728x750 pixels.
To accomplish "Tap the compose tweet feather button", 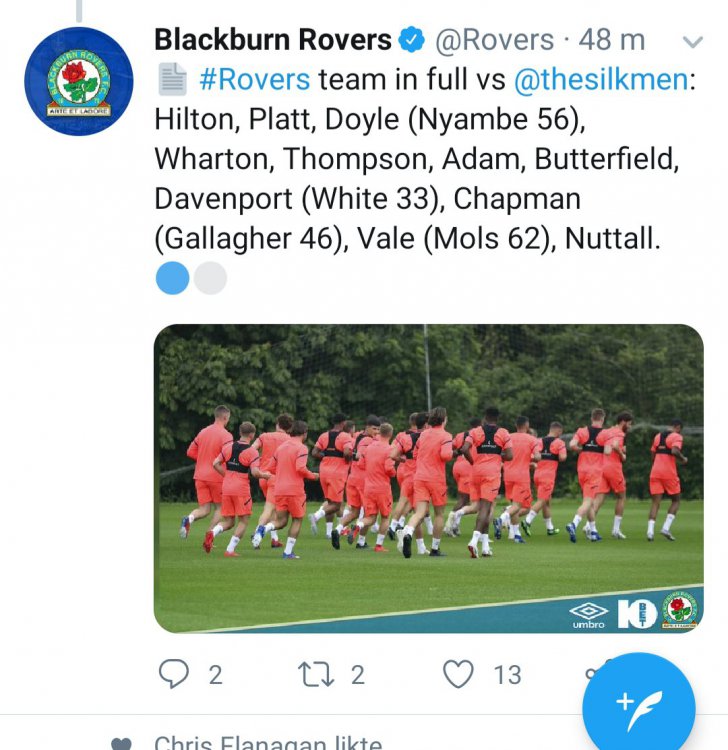I will point(639,707).
